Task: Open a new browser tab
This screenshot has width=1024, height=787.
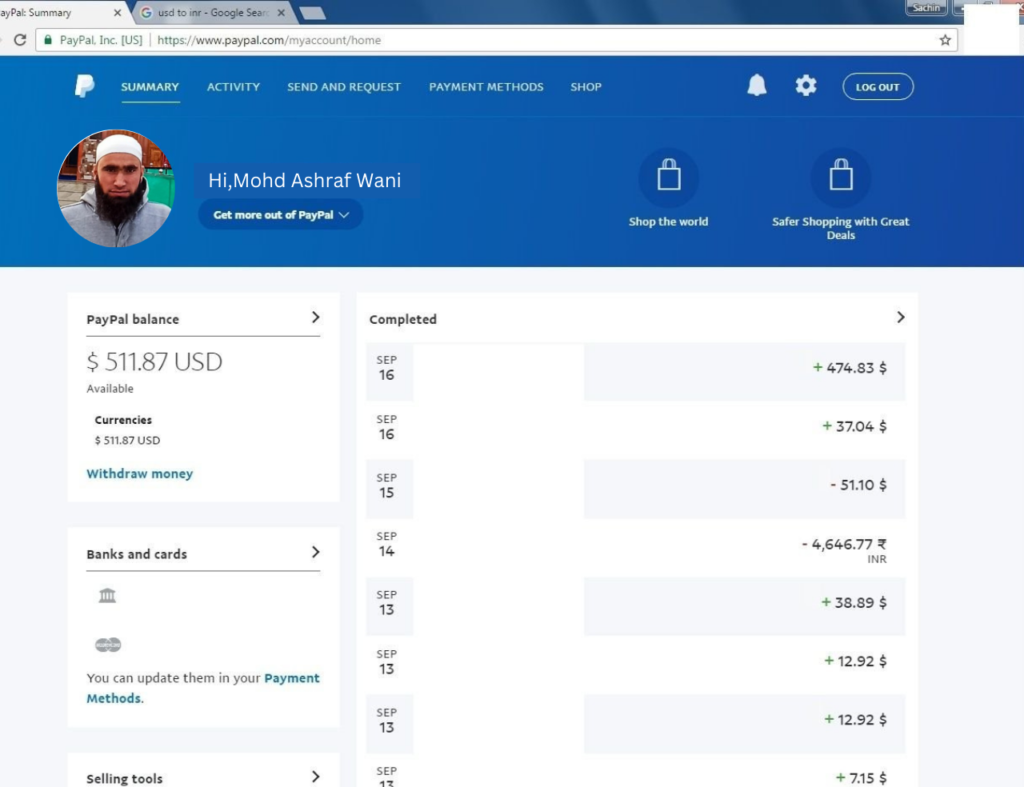Action: (312, 13)
